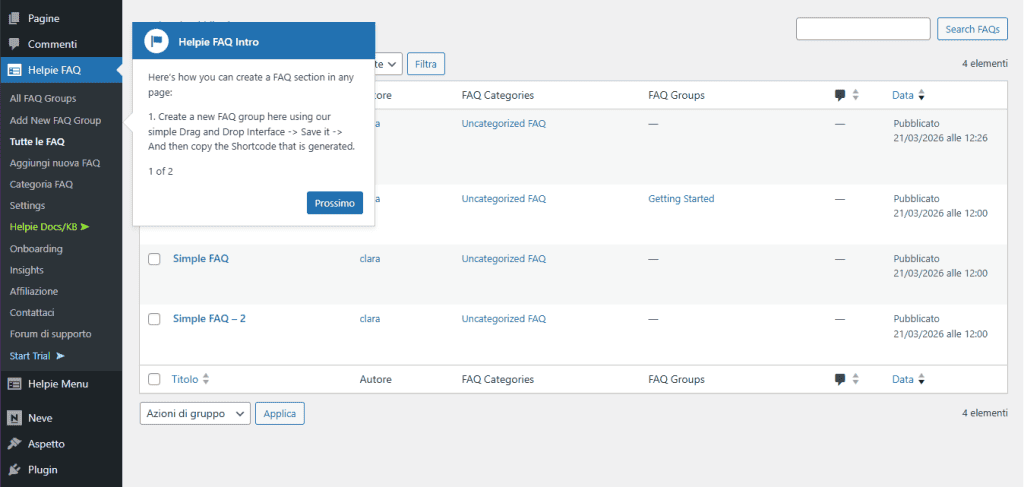Click the Helpie FAQ sidebar icon

[x=14, y=70]
